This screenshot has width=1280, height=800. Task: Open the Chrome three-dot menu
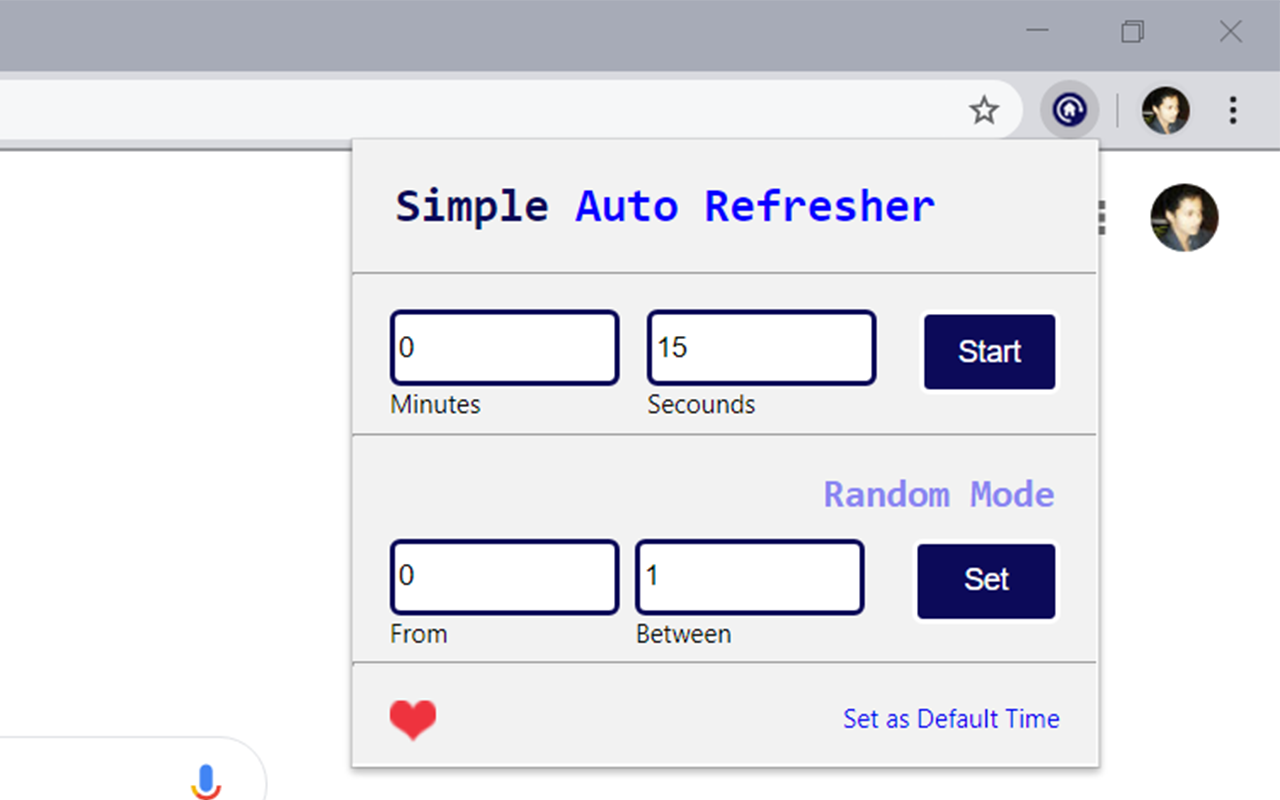1232,111
